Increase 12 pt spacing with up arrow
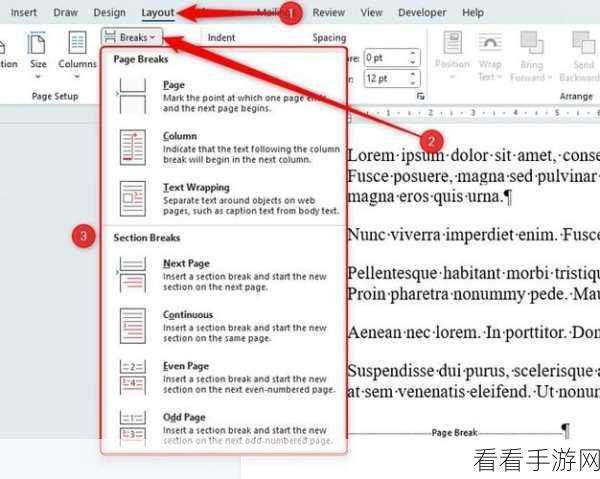The height and width of the screenshot is (479, 600). 412,74
